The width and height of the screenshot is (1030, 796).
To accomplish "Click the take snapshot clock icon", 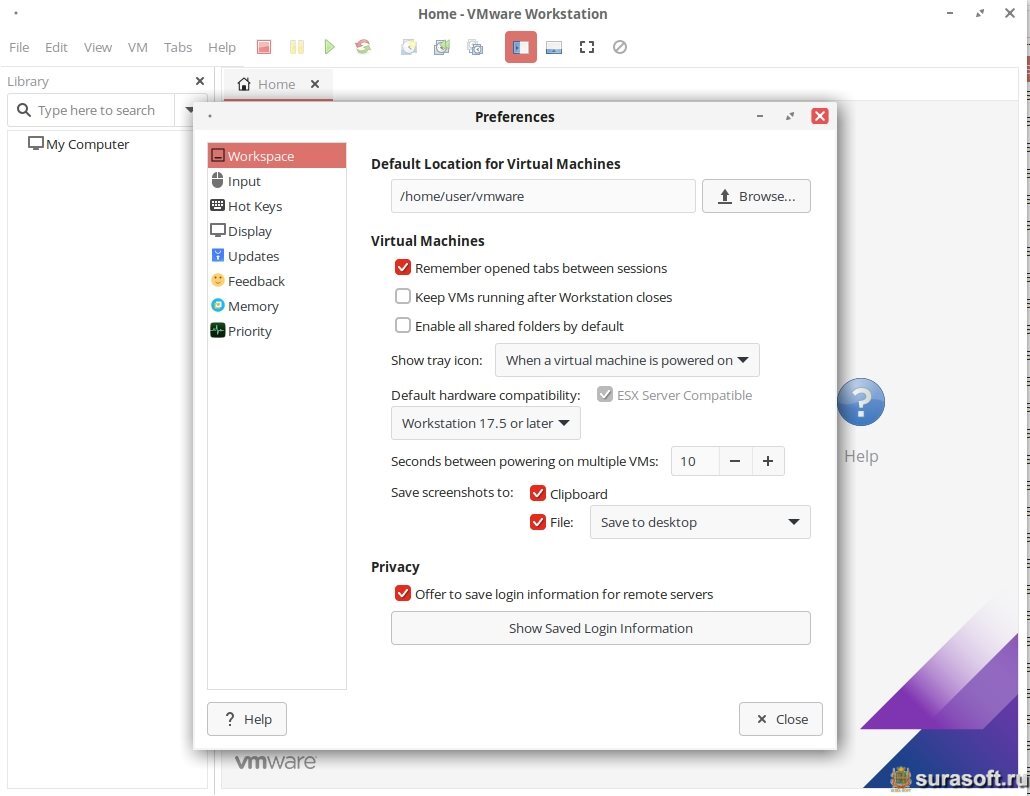I will tap(409, 47).
